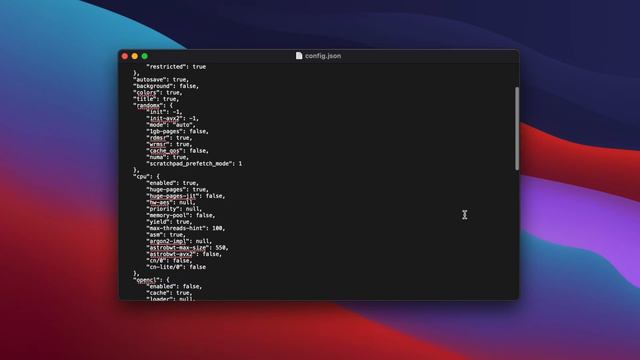Click the "background": false line

point(166,86)
